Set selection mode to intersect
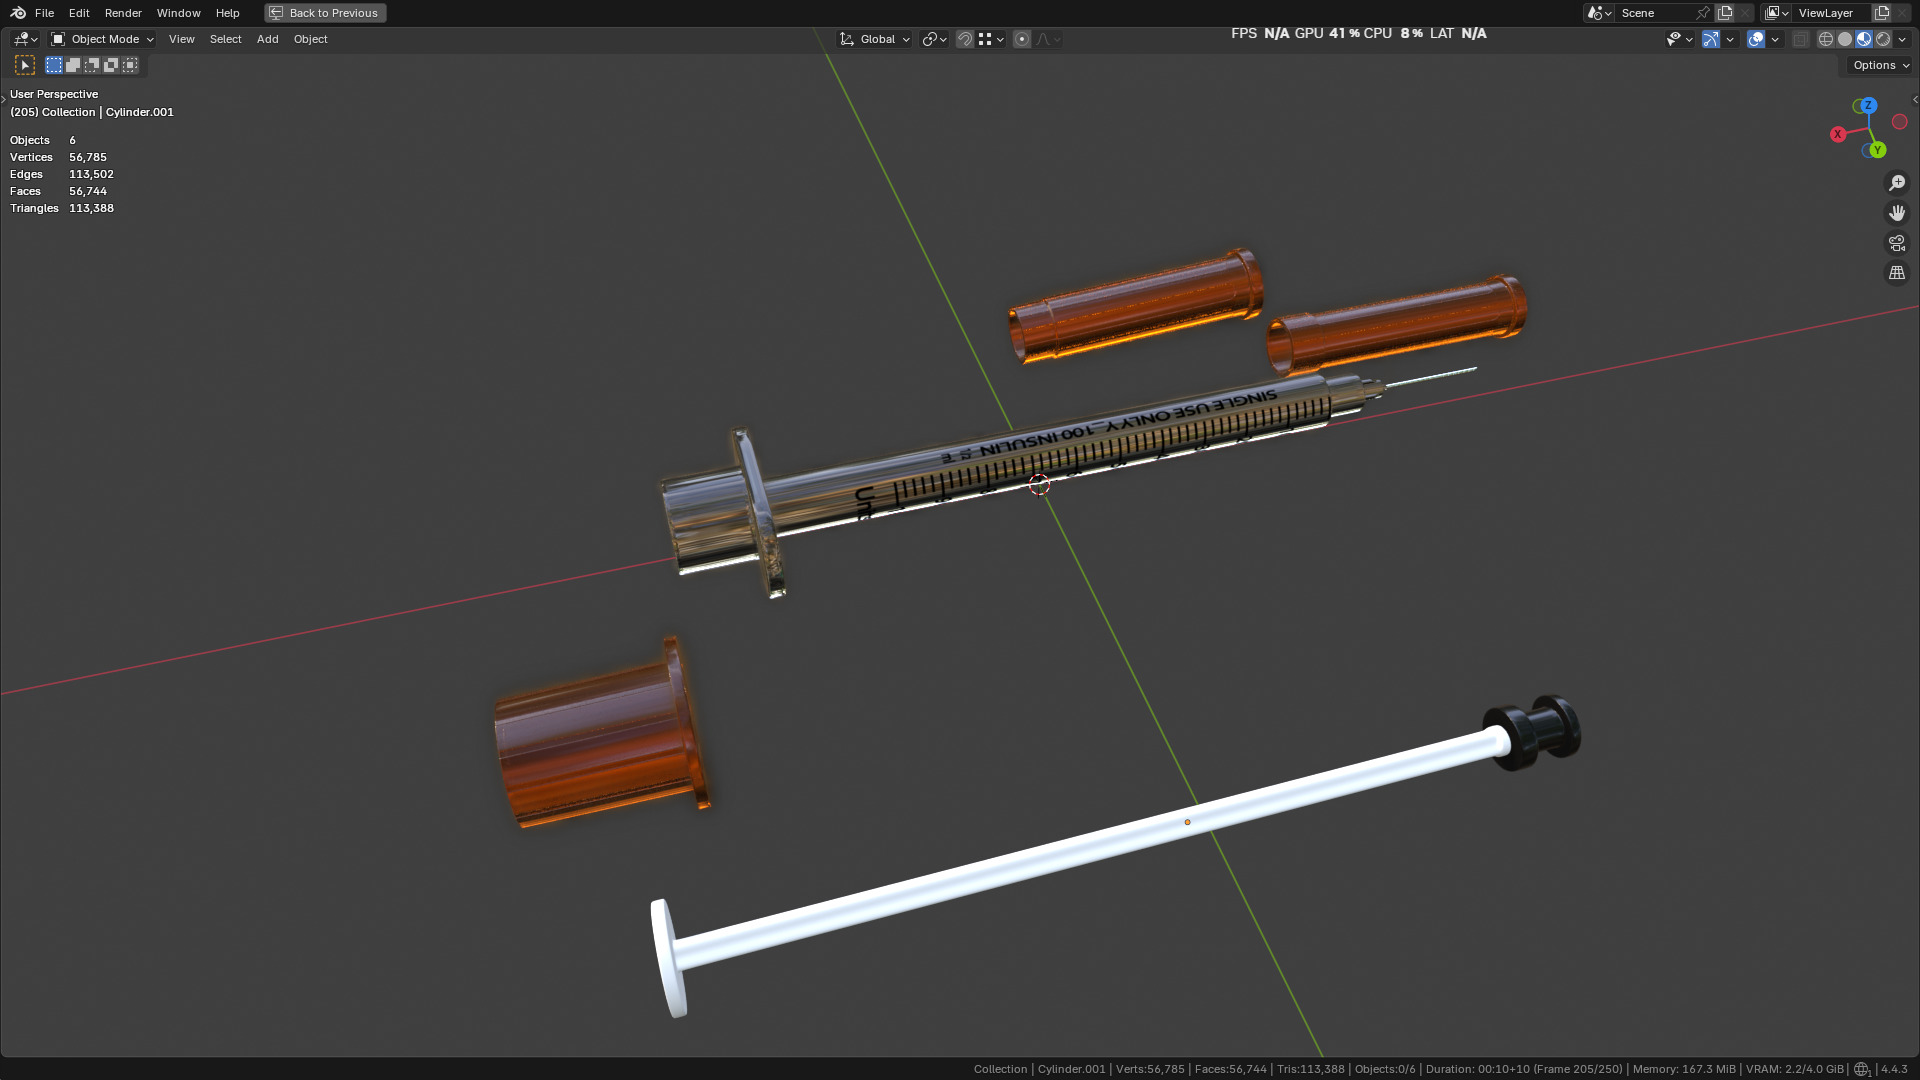The image size is (1920, 1080). (x=130, y=65)
